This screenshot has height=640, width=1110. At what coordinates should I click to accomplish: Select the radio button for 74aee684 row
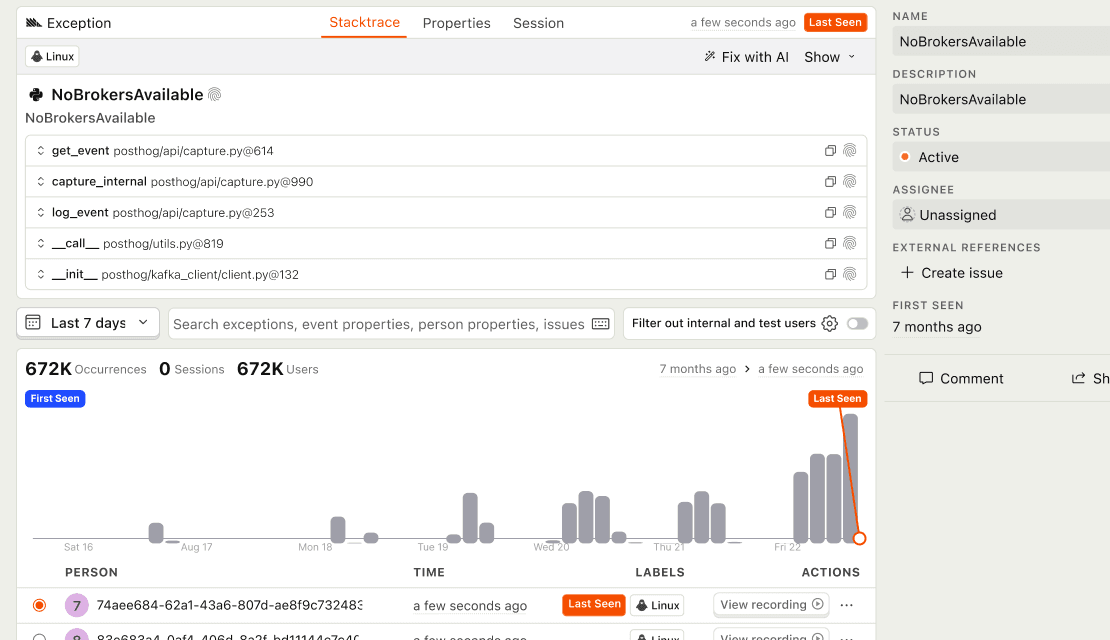40,605
